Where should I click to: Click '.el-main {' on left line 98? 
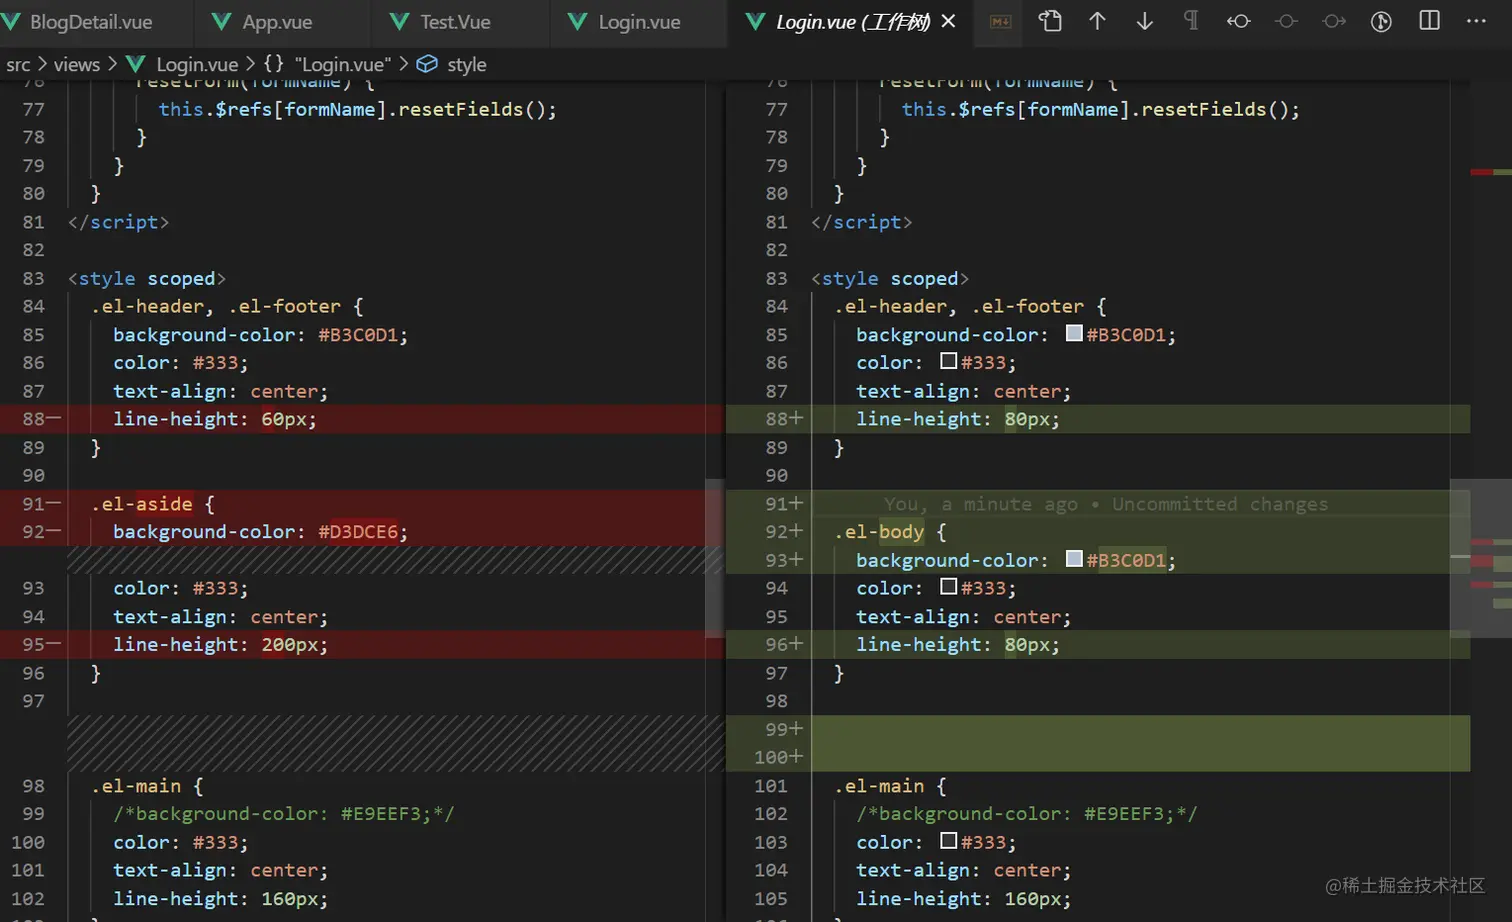(x=147, y=786)
